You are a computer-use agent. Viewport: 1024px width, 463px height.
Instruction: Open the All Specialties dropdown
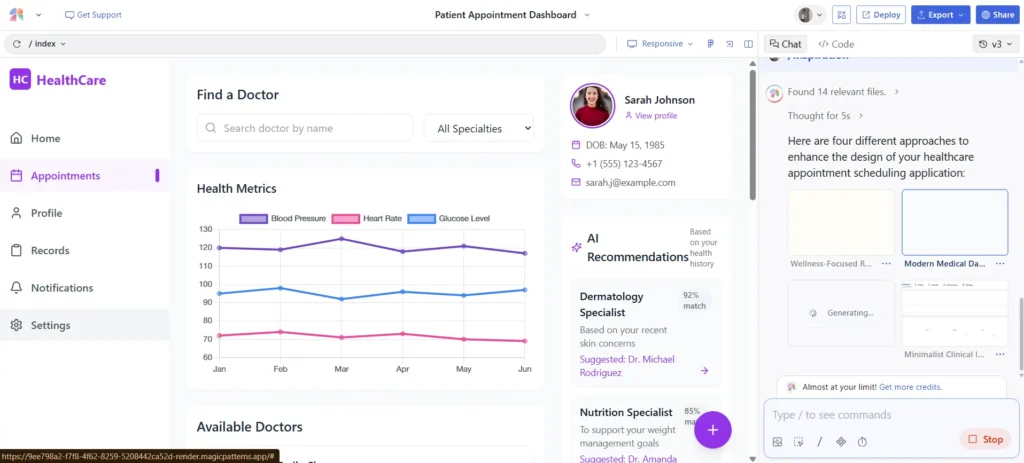(x=479, y=128)
